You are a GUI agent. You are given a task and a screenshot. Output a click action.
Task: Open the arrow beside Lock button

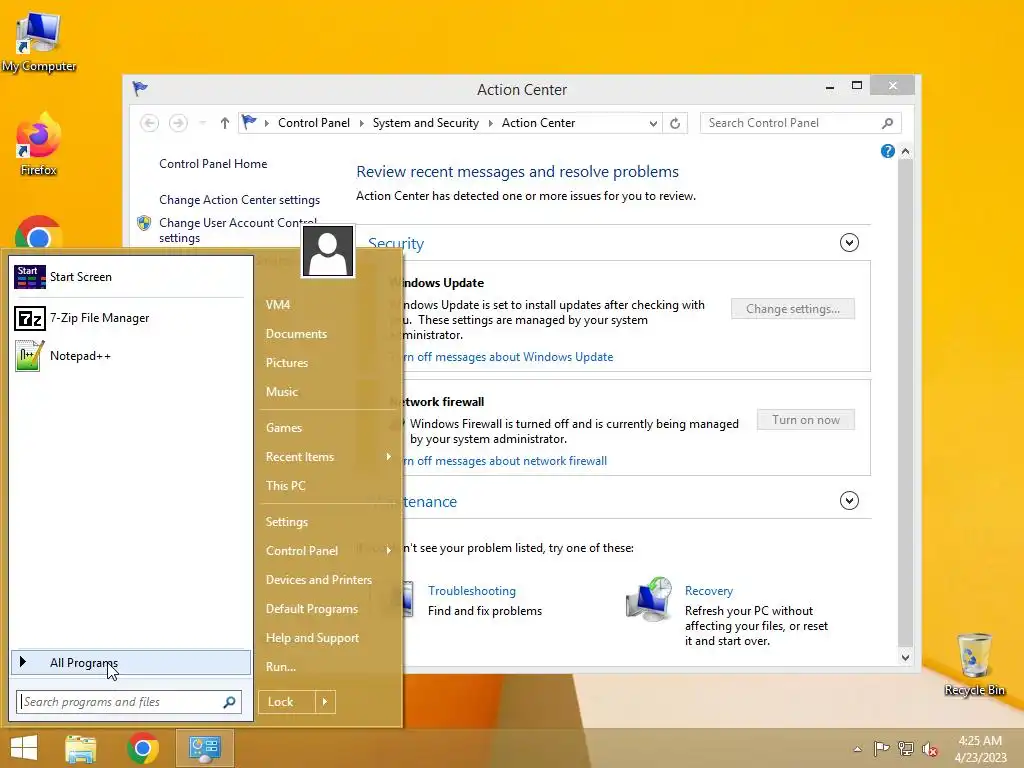pyautogui.click(x=325, y=702)
